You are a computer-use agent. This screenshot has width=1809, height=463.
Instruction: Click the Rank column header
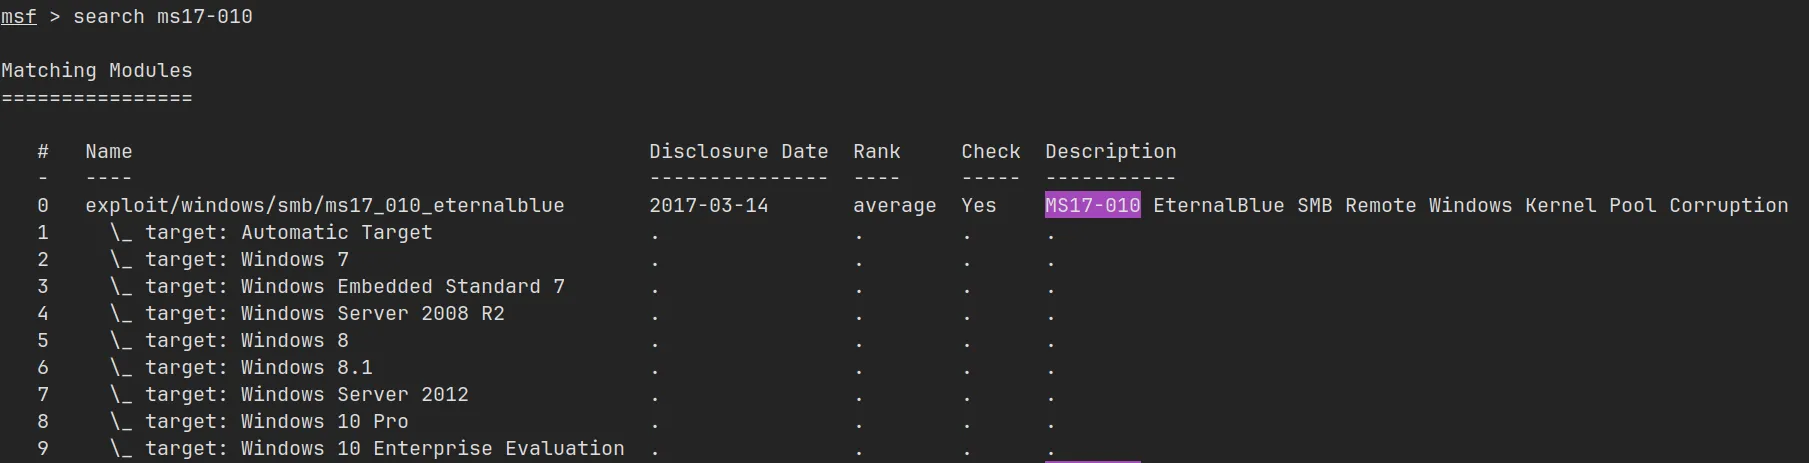(x=876, y=152)
